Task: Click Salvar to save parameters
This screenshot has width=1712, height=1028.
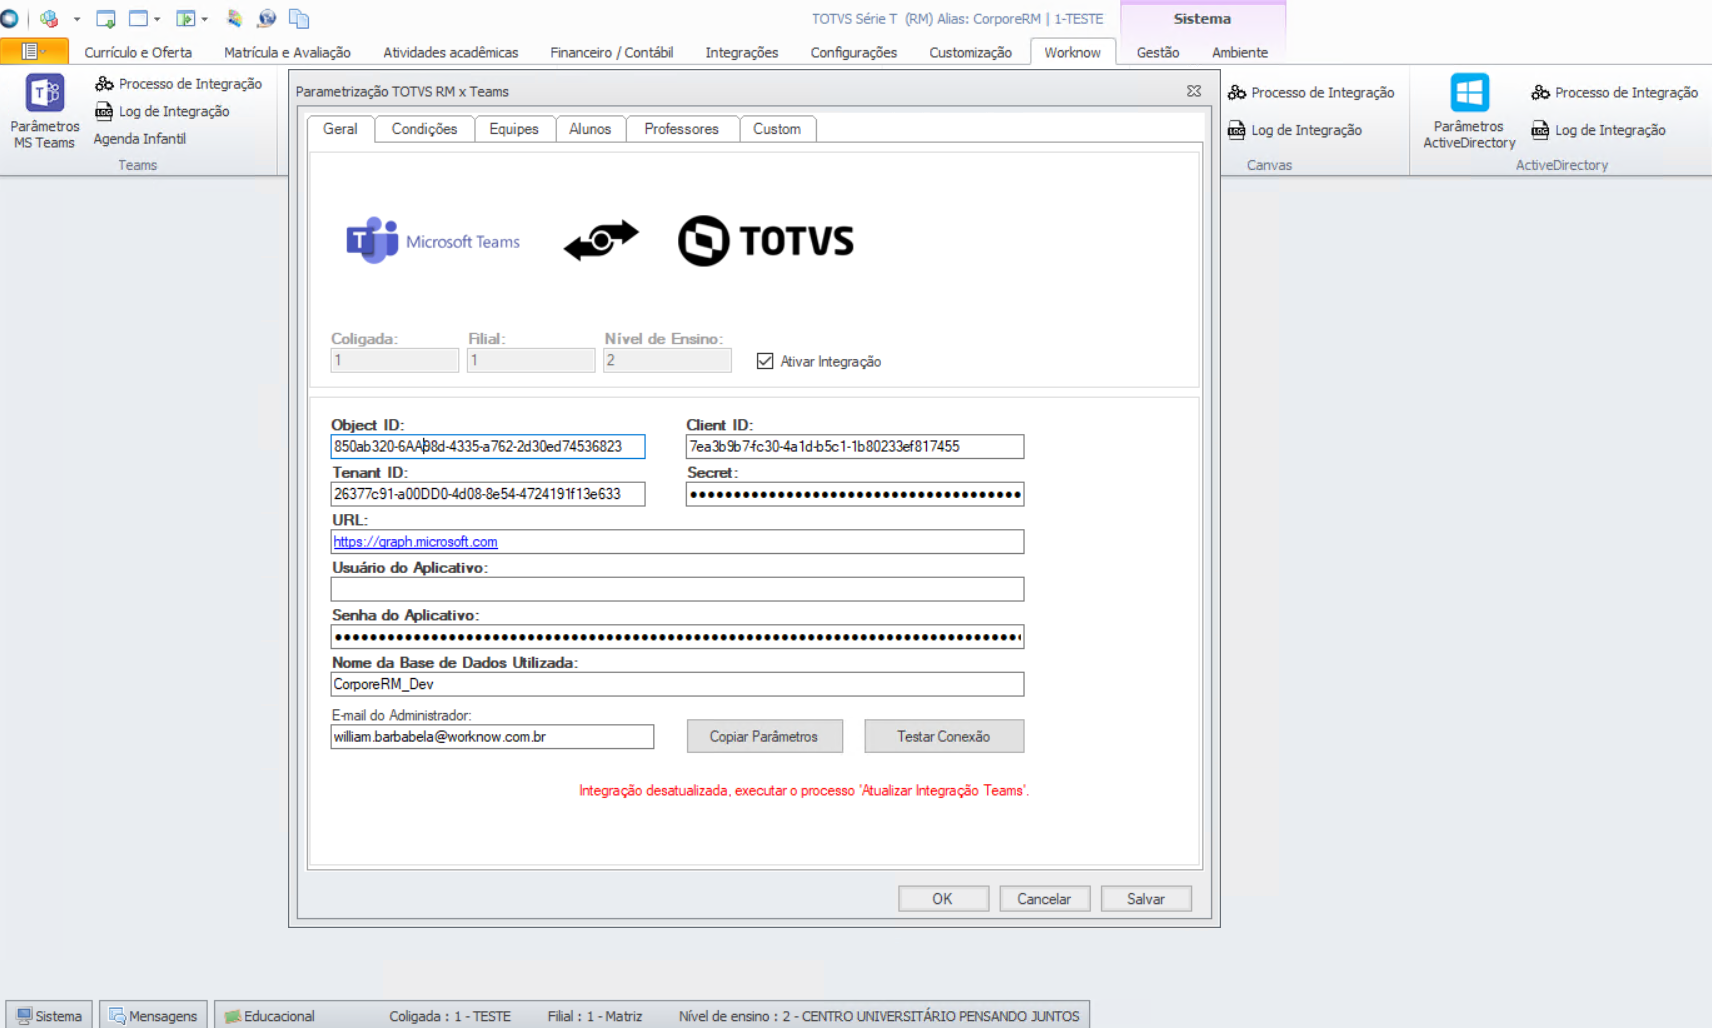Action: (x=1145, y=899)
